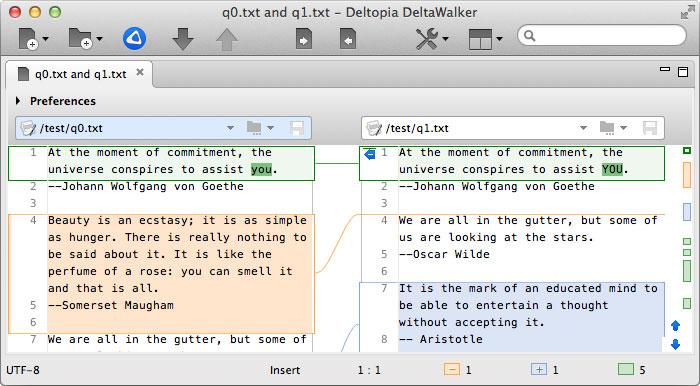Viewport: 700px width, 386px height.
Task: Close the q0.txt and q1.txt tab
Action: 140,72
